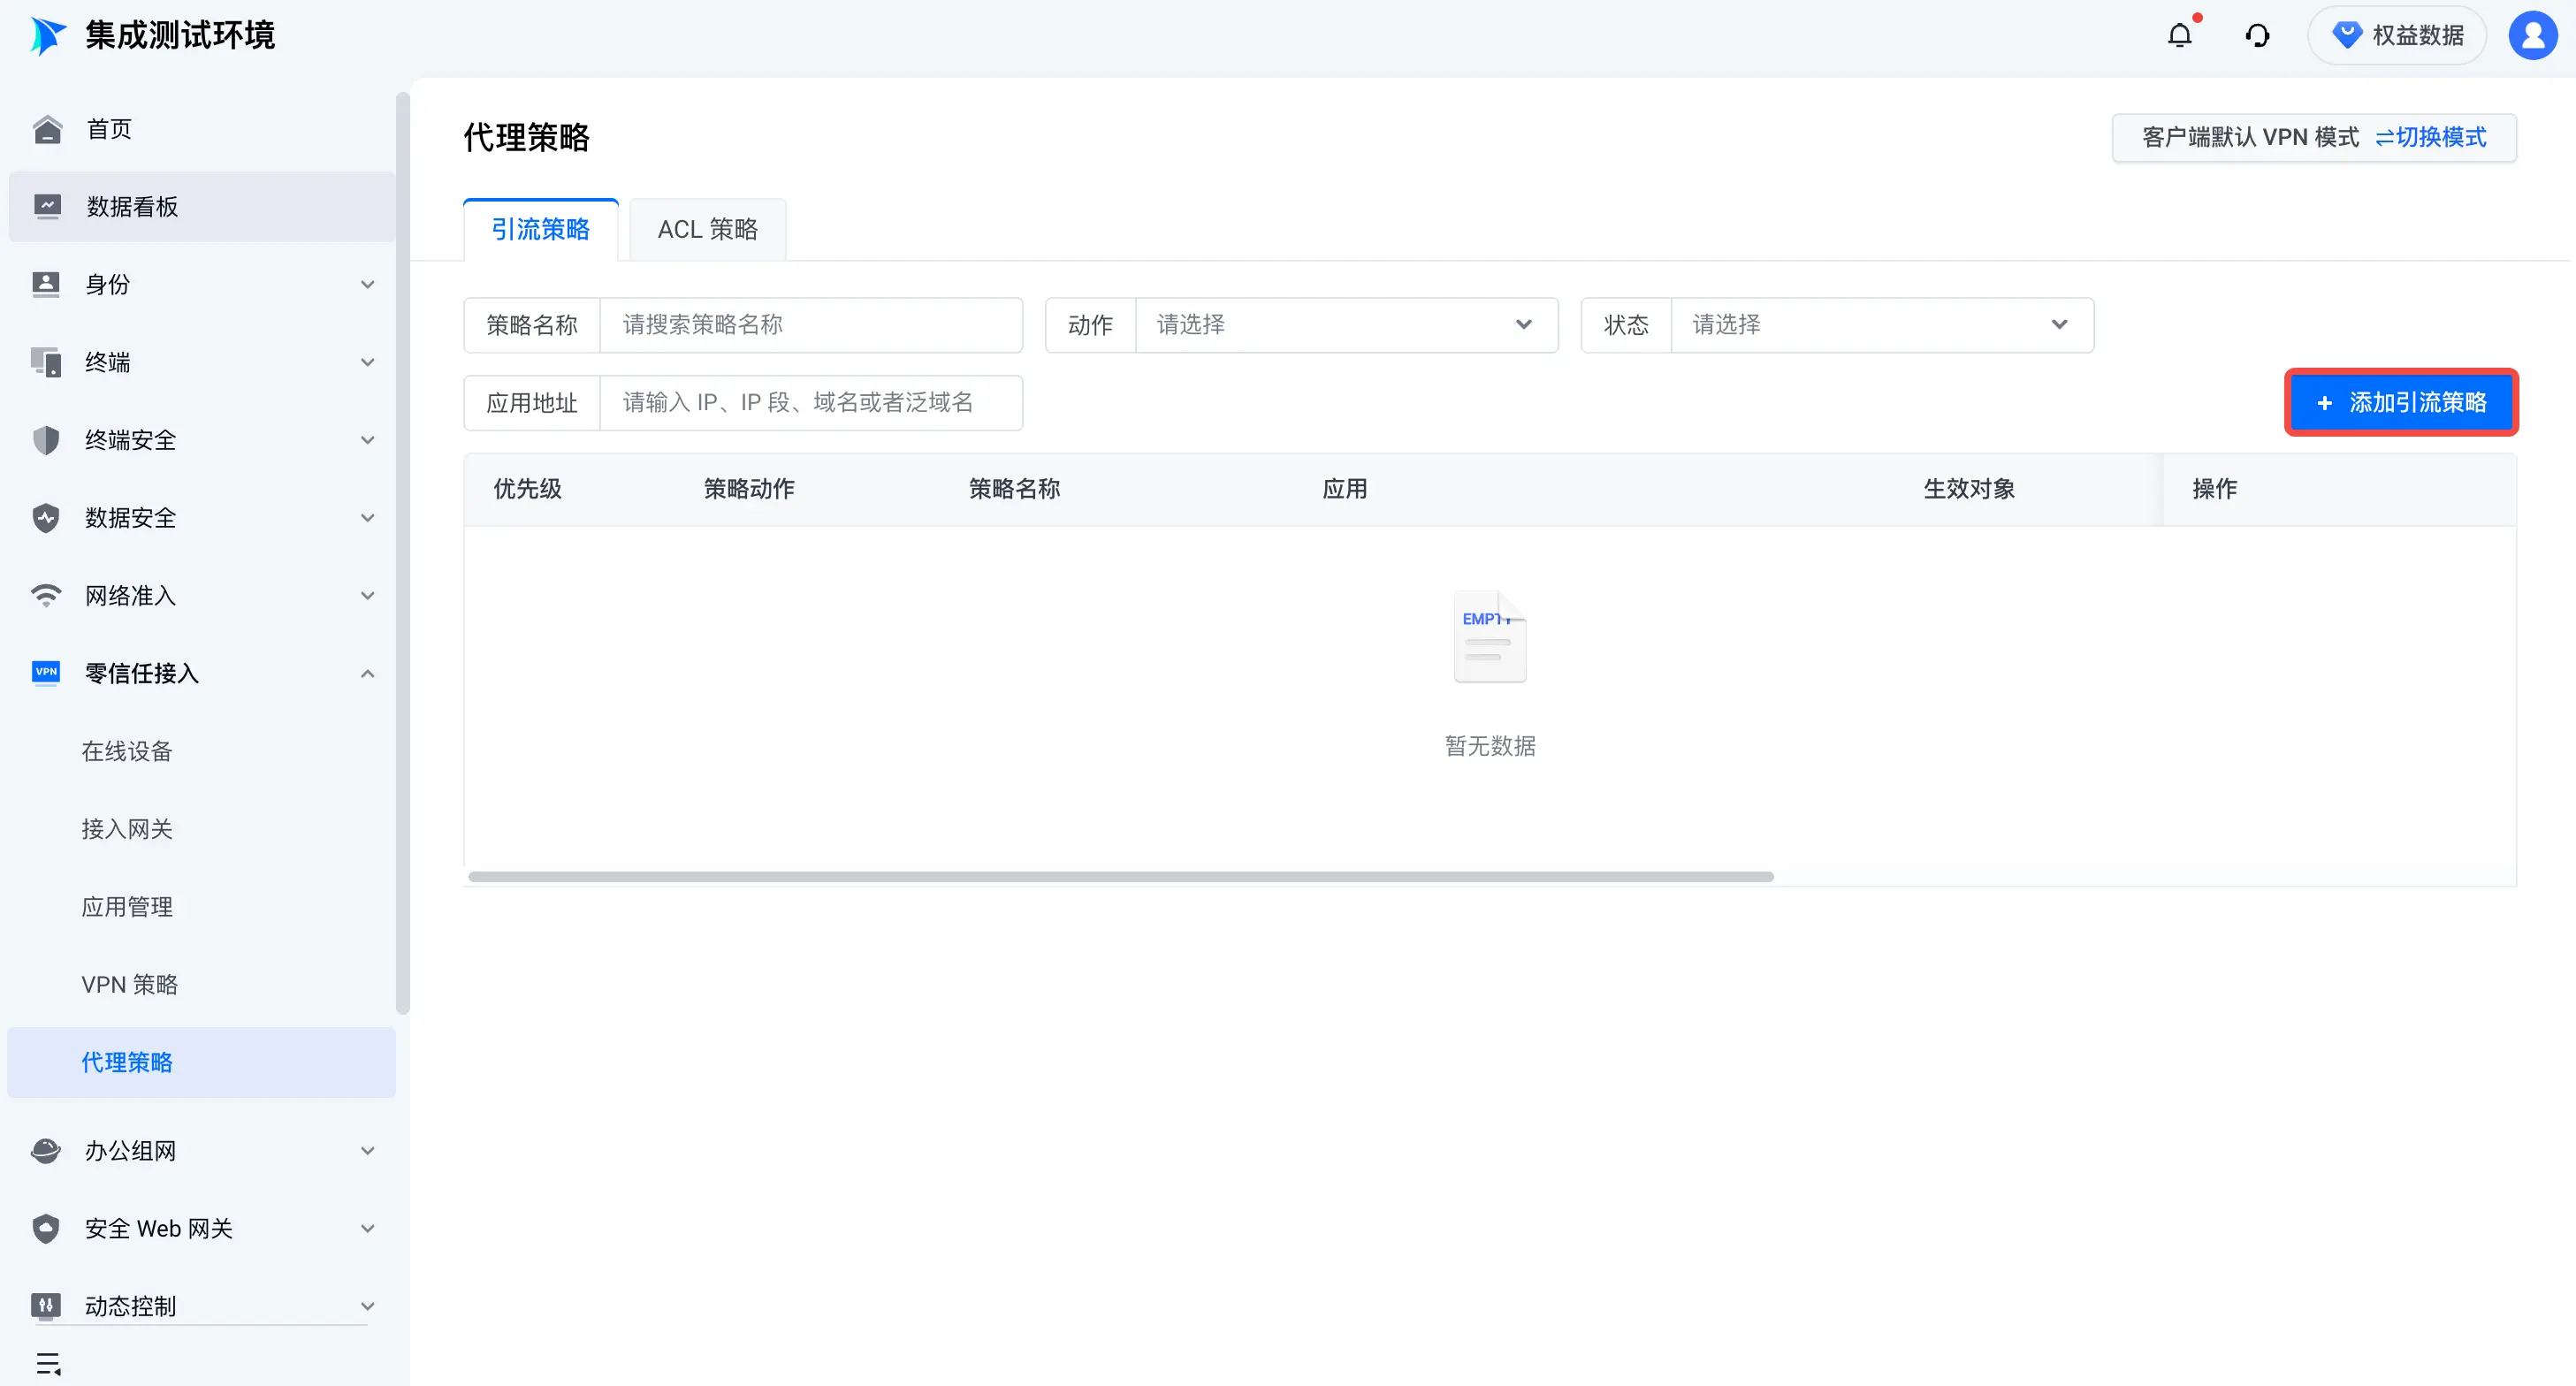Image resolution: width=2576 pixels, height=1386 pixels.
Task: Open the 动作 请选择 dropdown
Action: click(1346, 325)
